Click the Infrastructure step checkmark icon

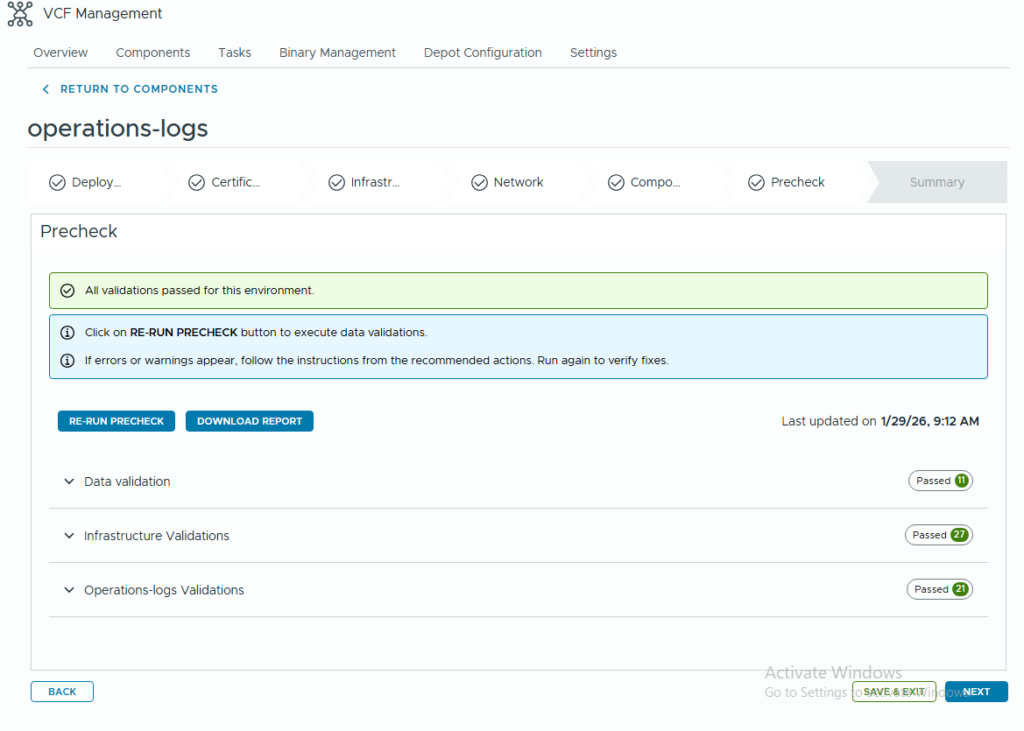point(337,183)
